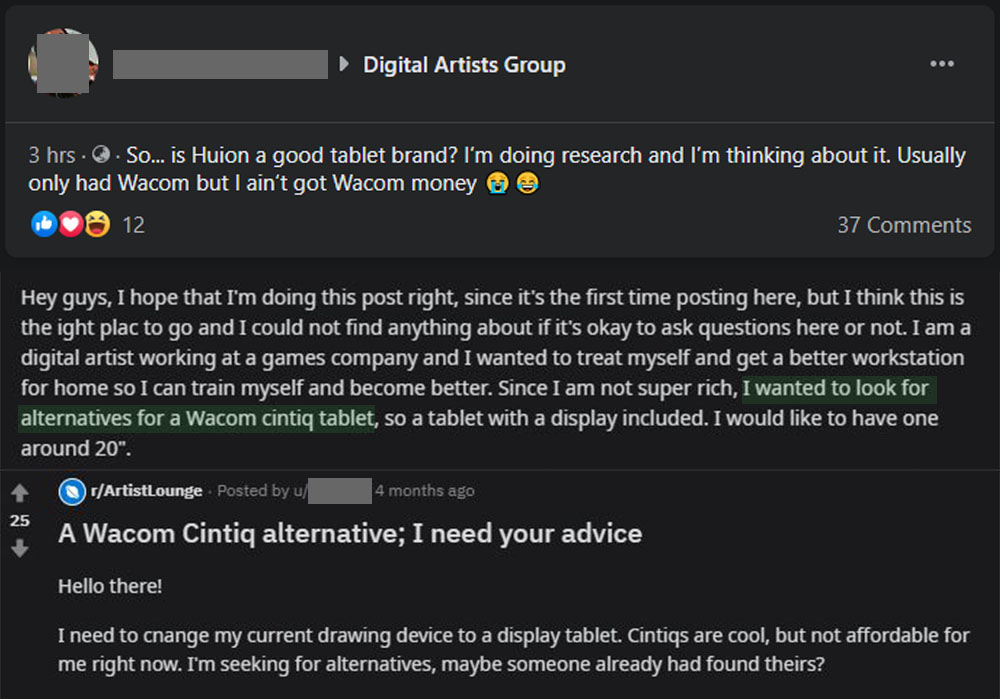Click the highlighted 'alternatives for a Wacom cintiq tablet' text
The height and width of the screenshot is (699, 1000).
[197, 418]
